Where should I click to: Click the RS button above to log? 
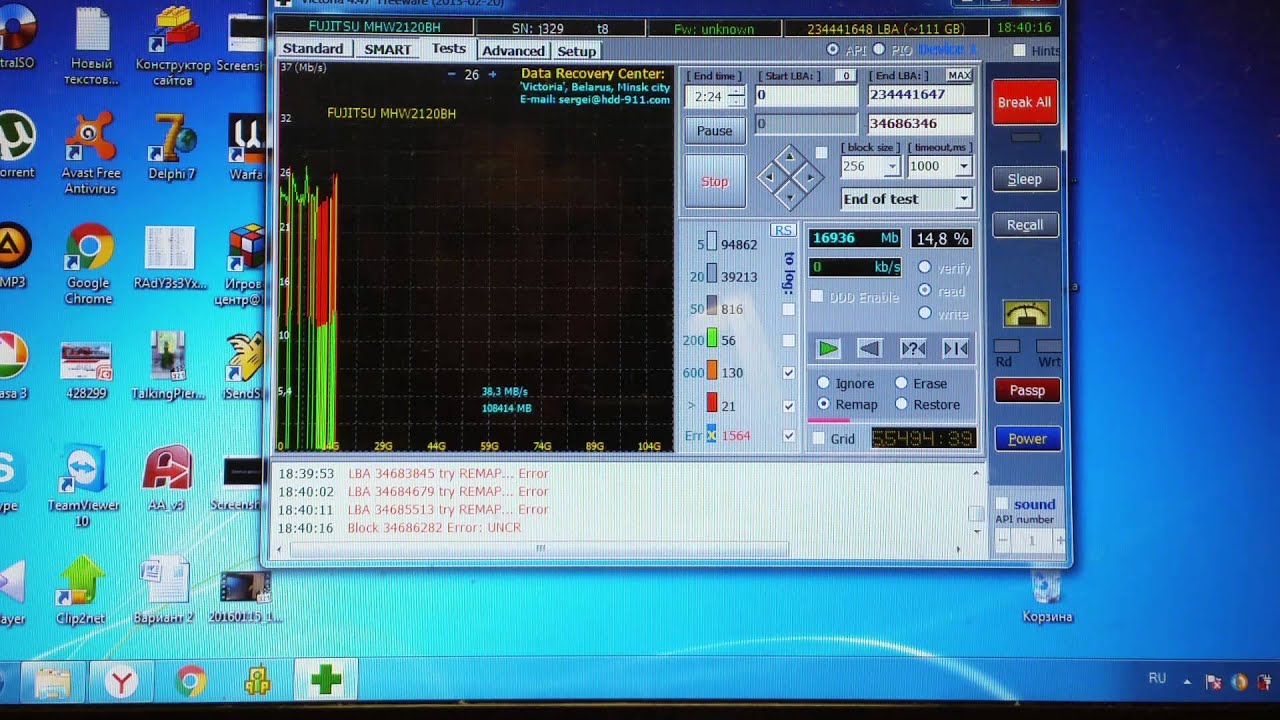tap(783, 230)
